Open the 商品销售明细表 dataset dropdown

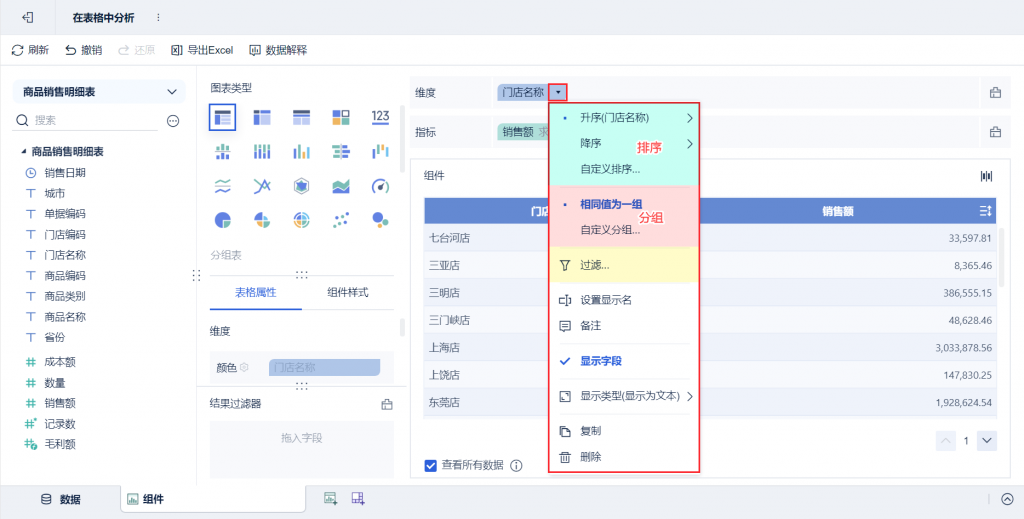[99, 92]
